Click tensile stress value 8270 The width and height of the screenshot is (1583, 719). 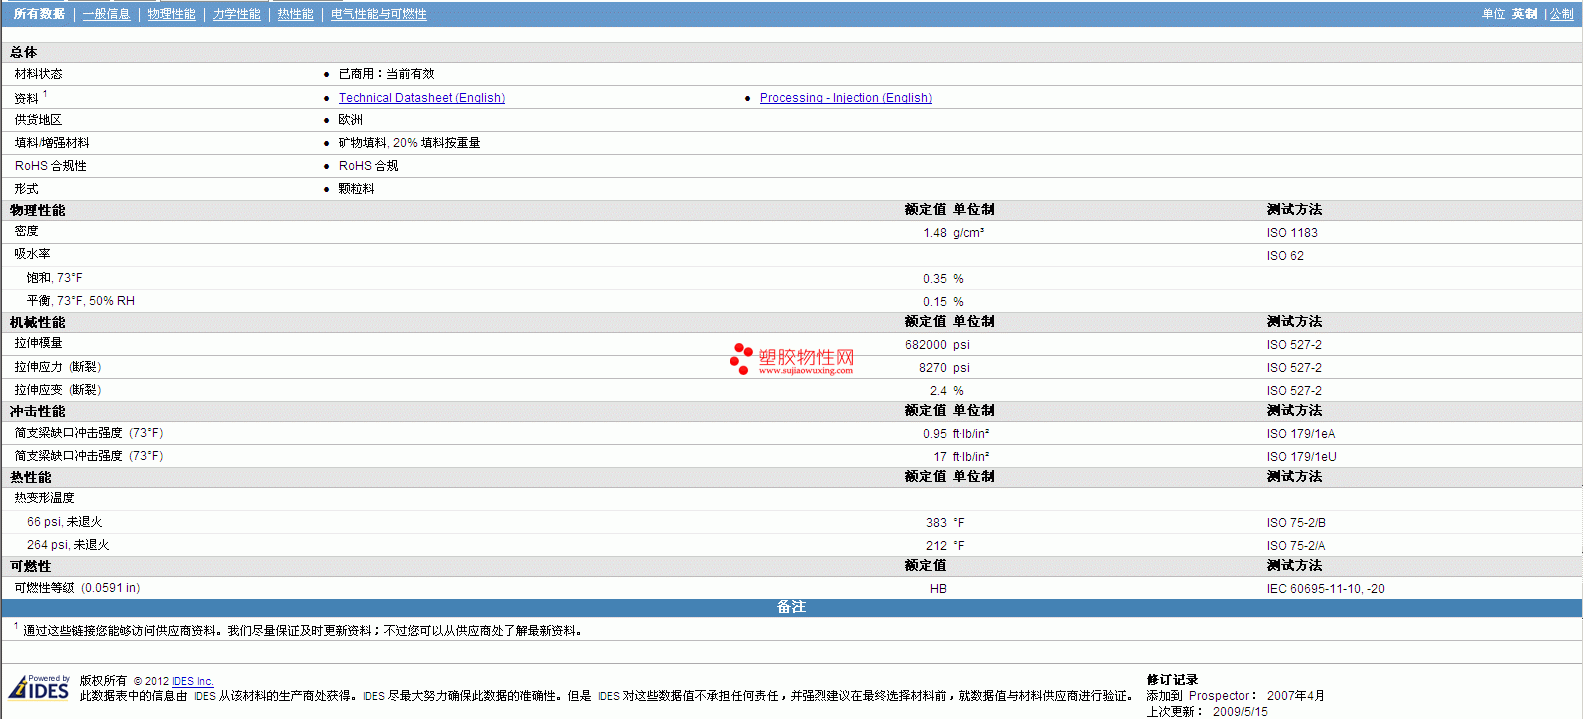click(933, 368)
